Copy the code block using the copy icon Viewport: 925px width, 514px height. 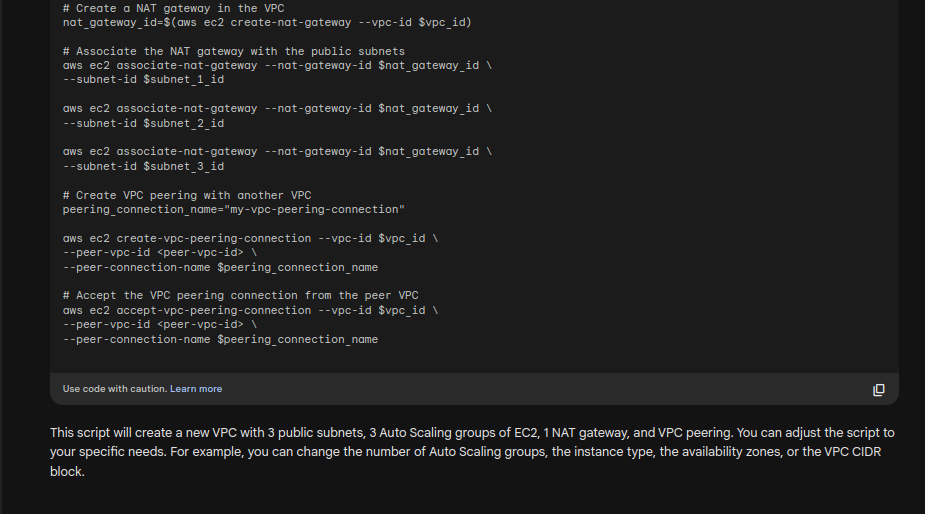coord(878,389)
